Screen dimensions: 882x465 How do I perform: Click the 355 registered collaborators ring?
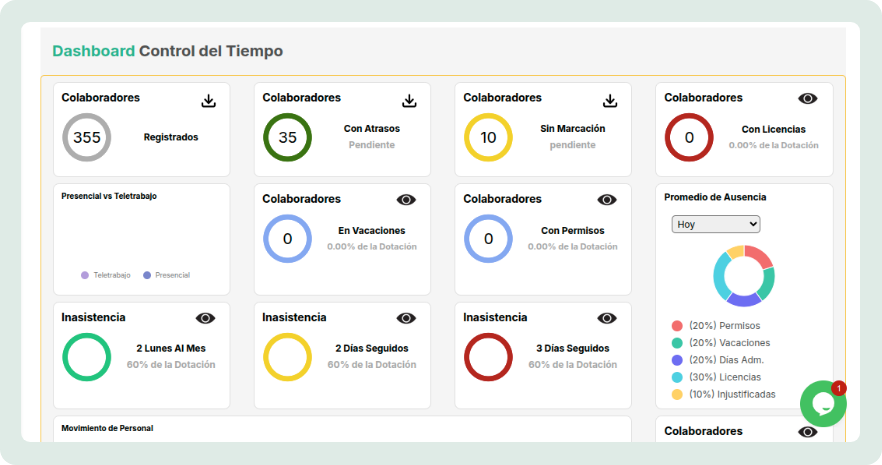[x=87, y=138]
